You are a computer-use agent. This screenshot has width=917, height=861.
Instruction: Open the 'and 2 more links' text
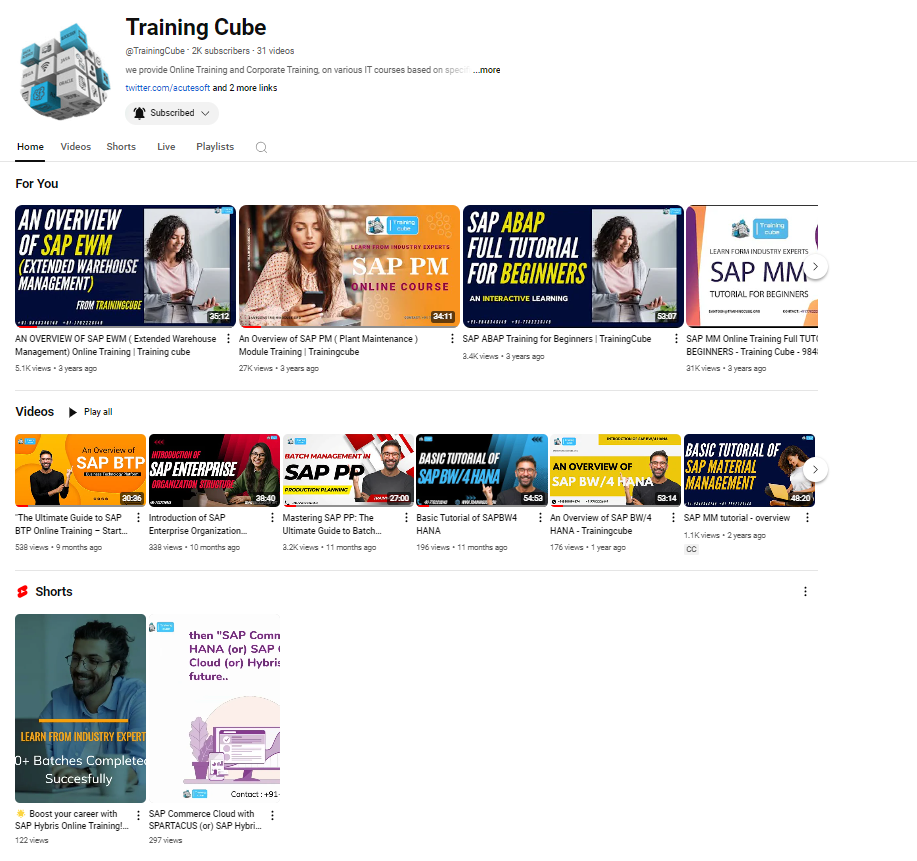(245, 88)
